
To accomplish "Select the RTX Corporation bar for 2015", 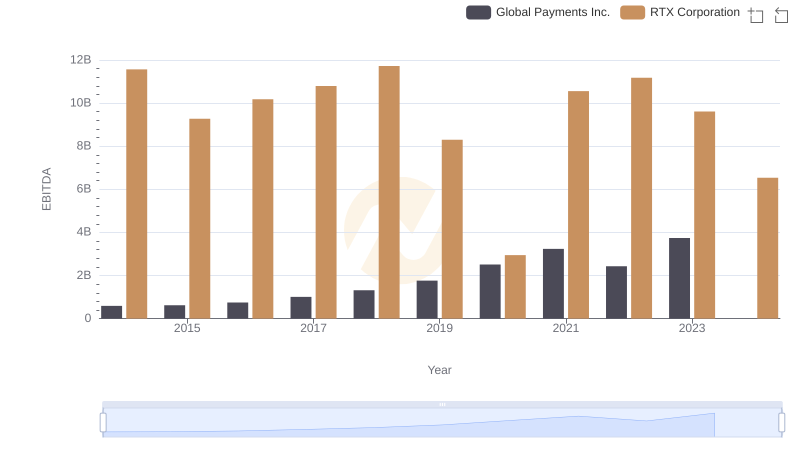I will pos(199,219).
